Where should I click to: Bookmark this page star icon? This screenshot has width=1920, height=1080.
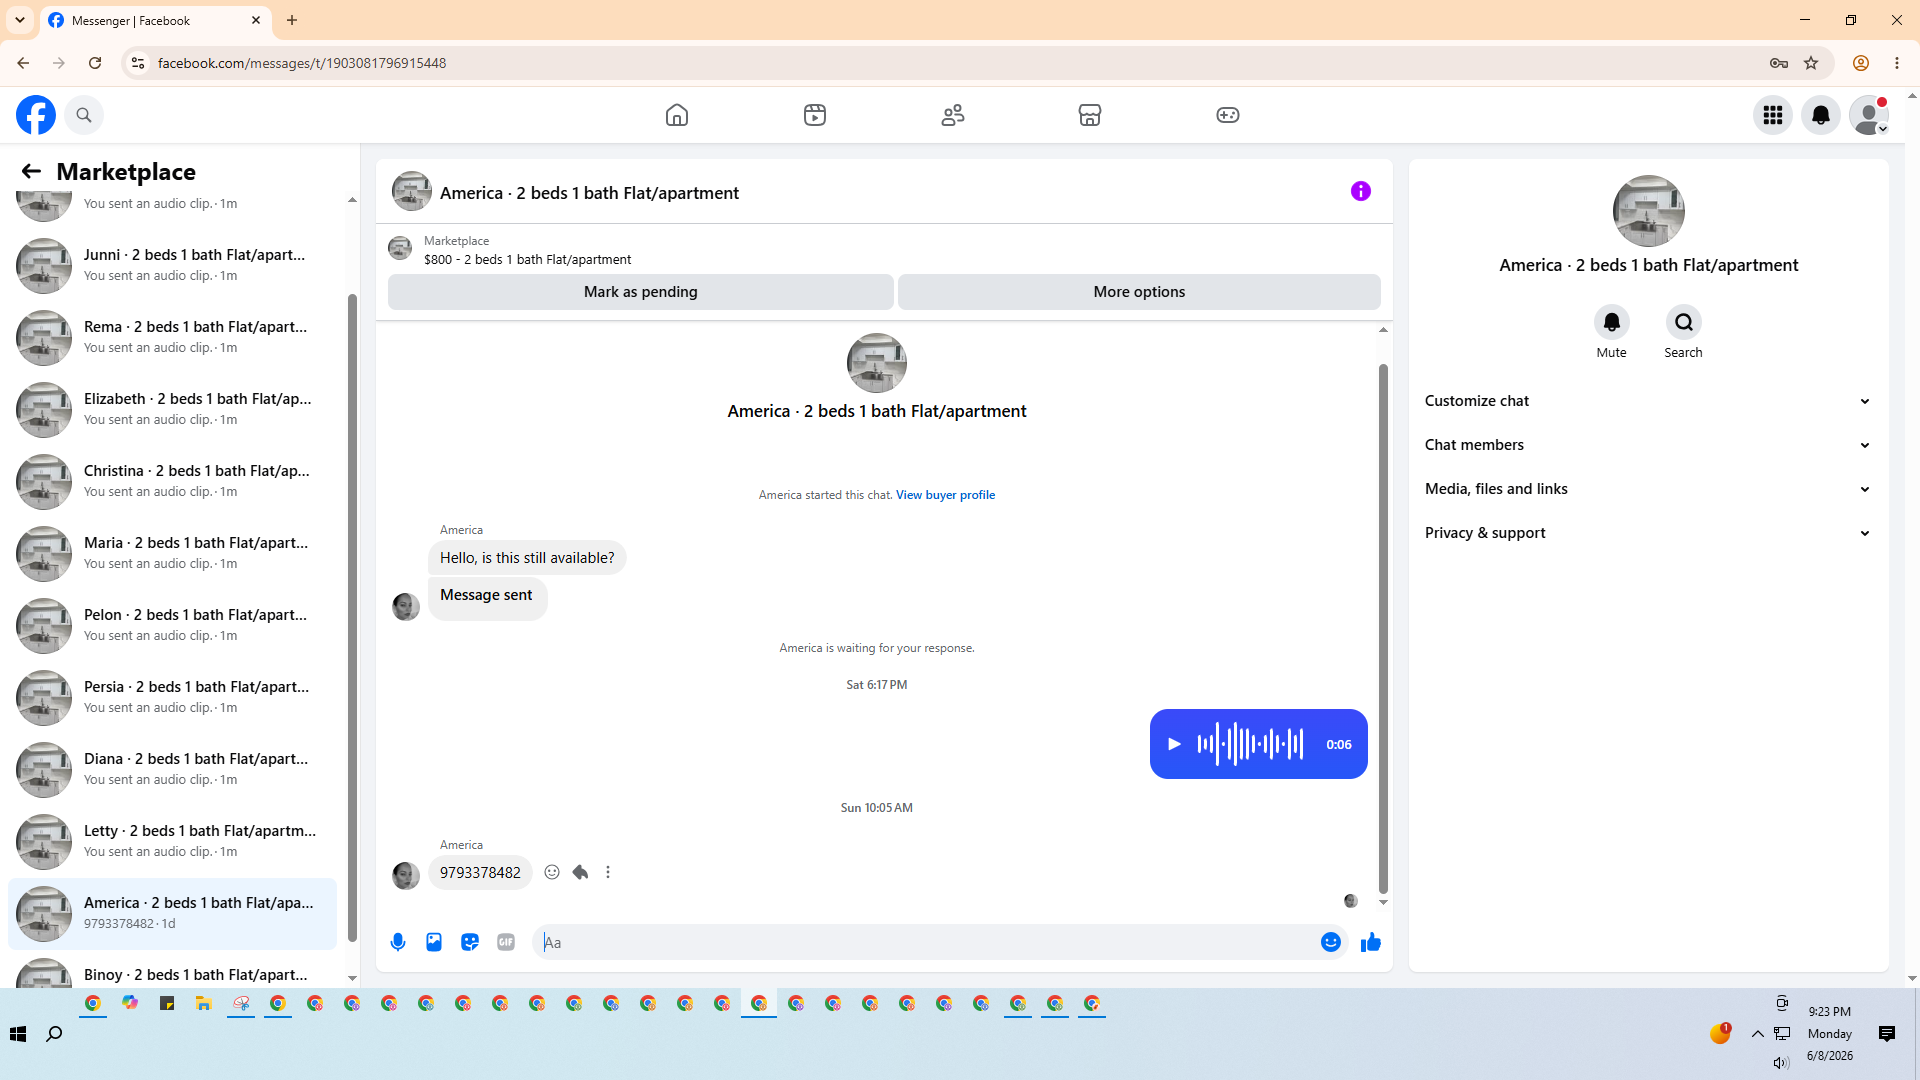[x=1811, y=63]
